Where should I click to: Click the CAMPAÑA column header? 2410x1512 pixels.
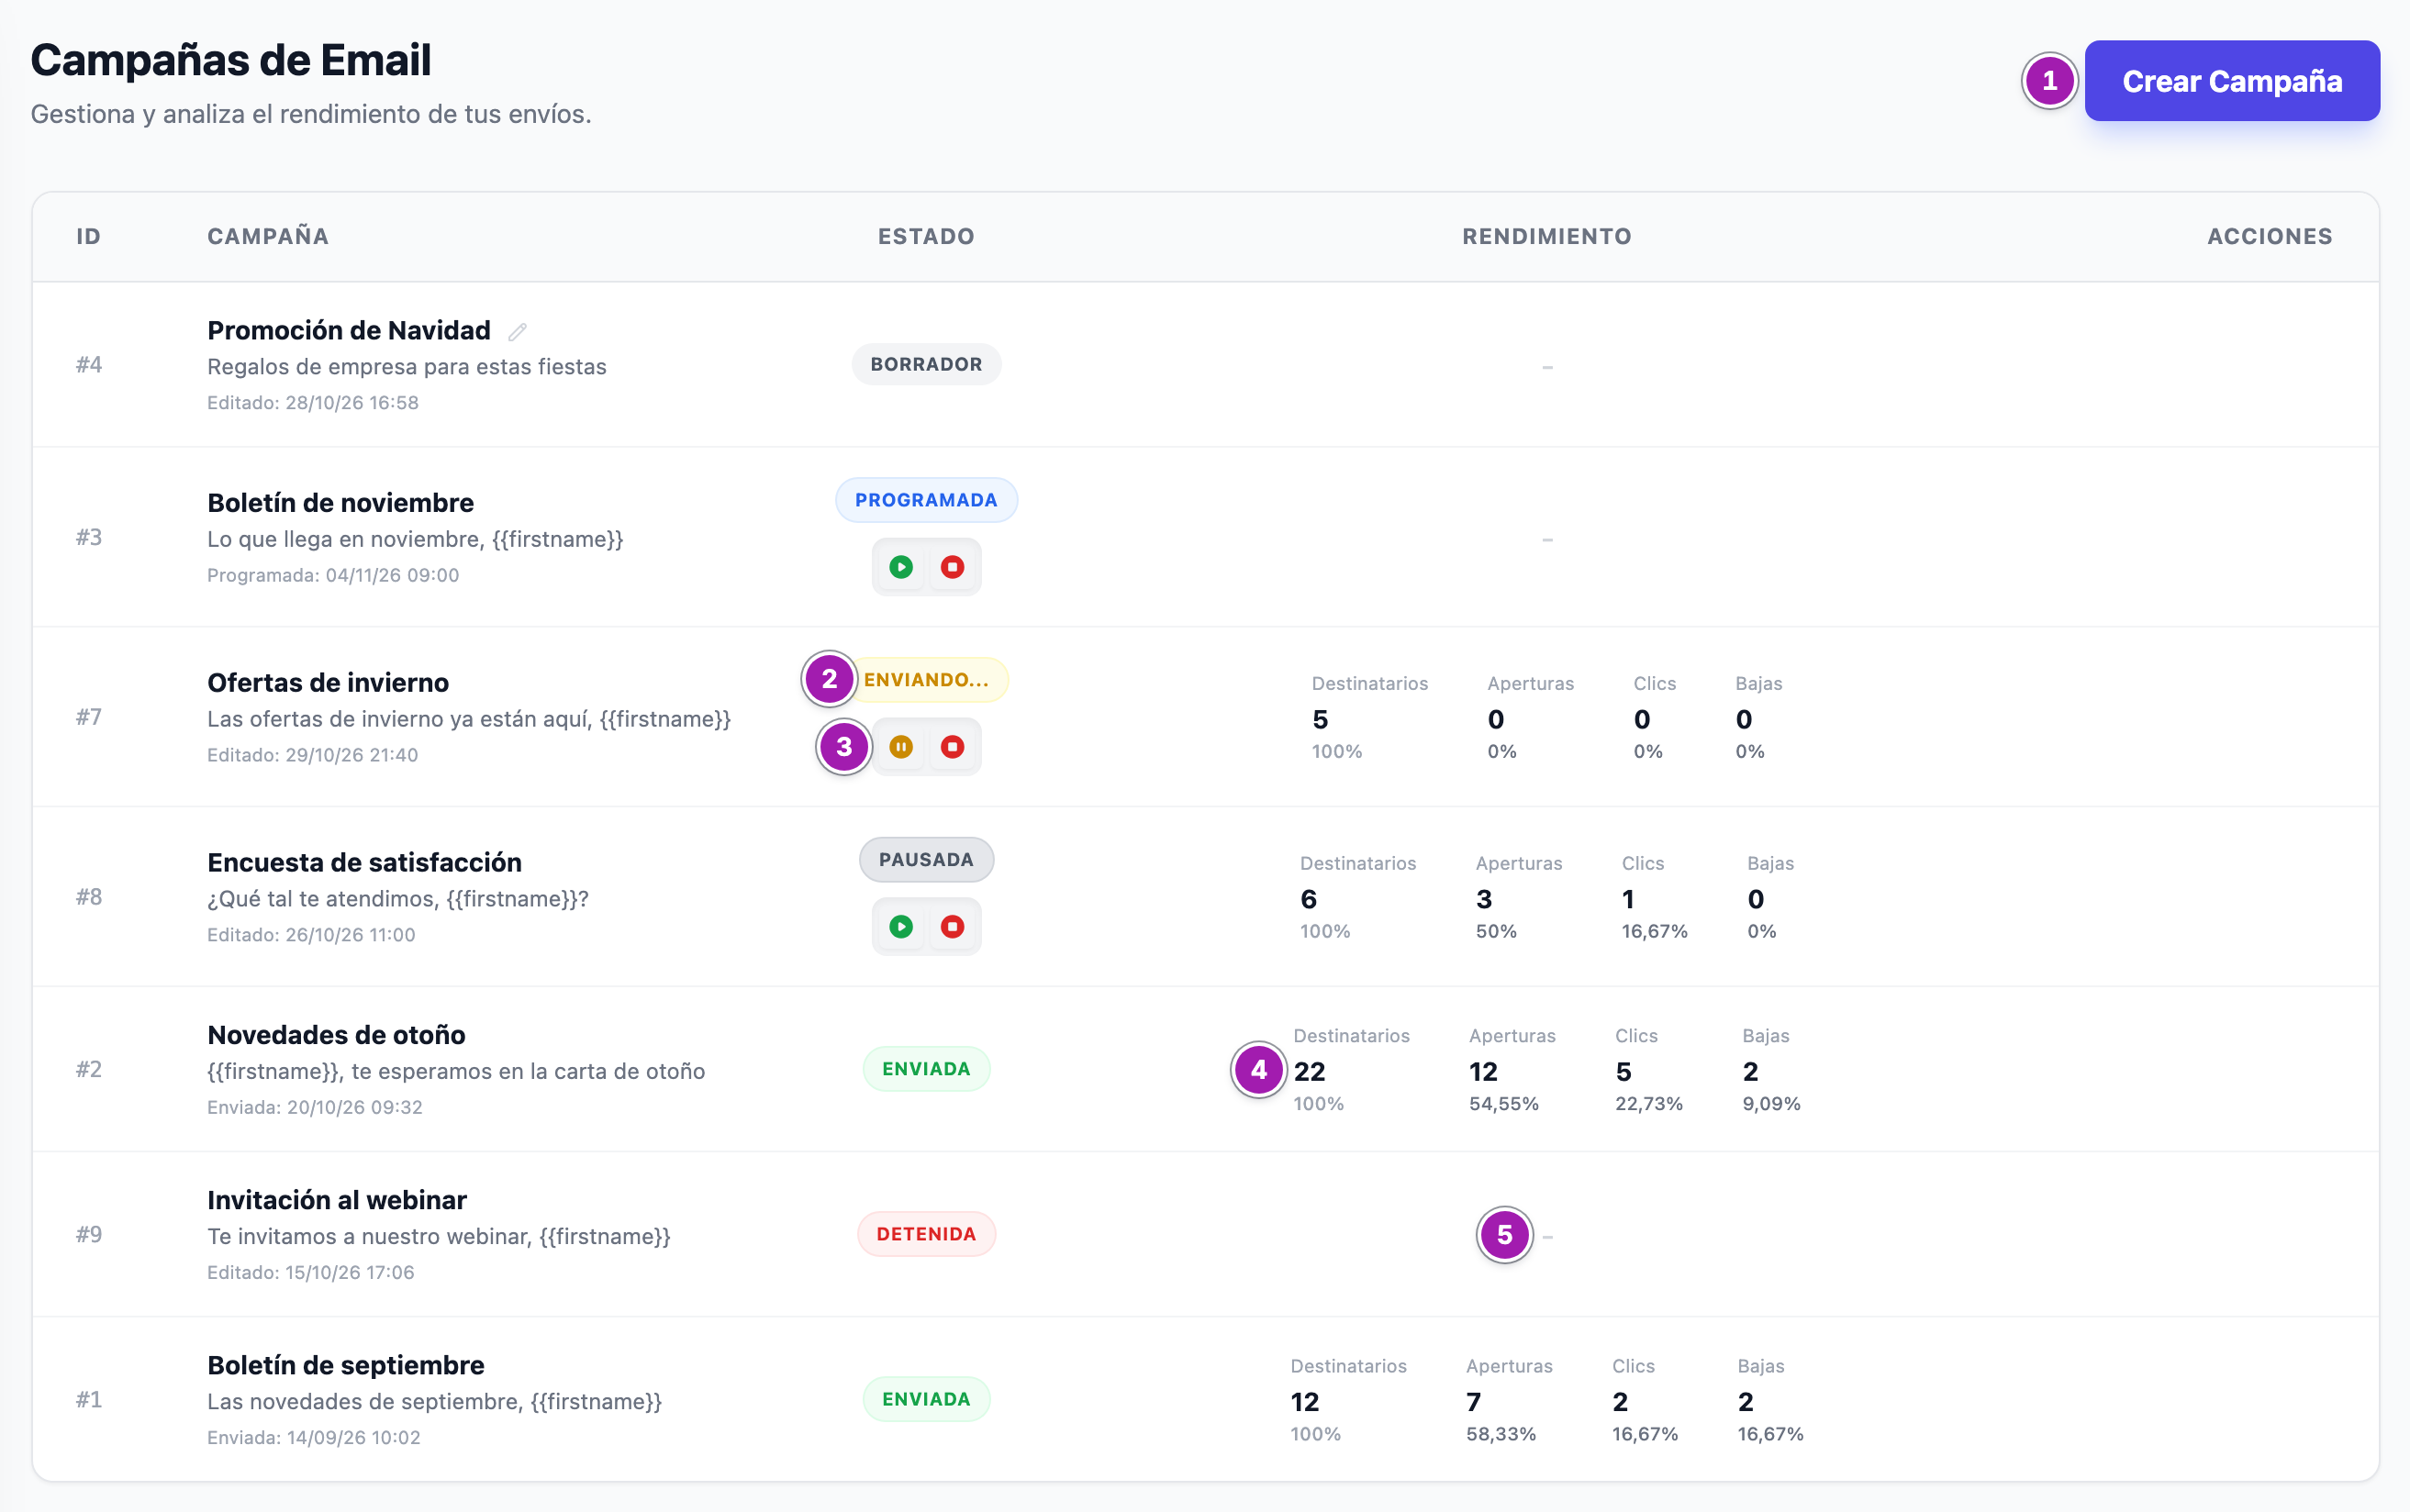coord(268,236)
